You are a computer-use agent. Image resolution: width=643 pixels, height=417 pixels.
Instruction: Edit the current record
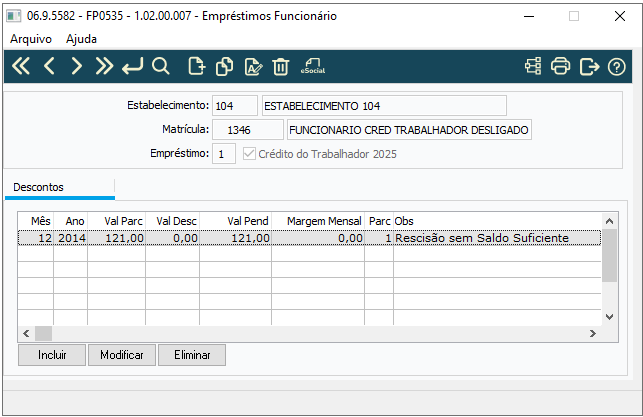pos(253,66)
